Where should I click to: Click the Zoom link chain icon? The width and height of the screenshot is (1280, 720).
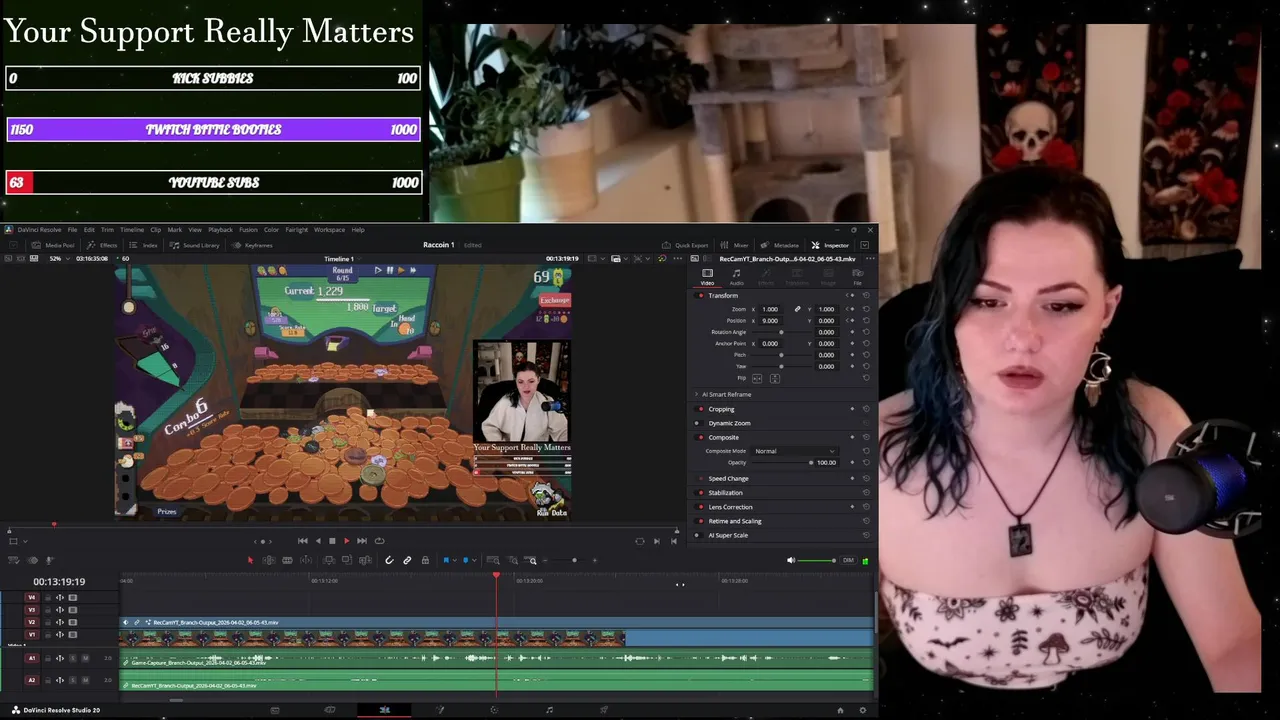pyautogui.click(x=798, y=309)
